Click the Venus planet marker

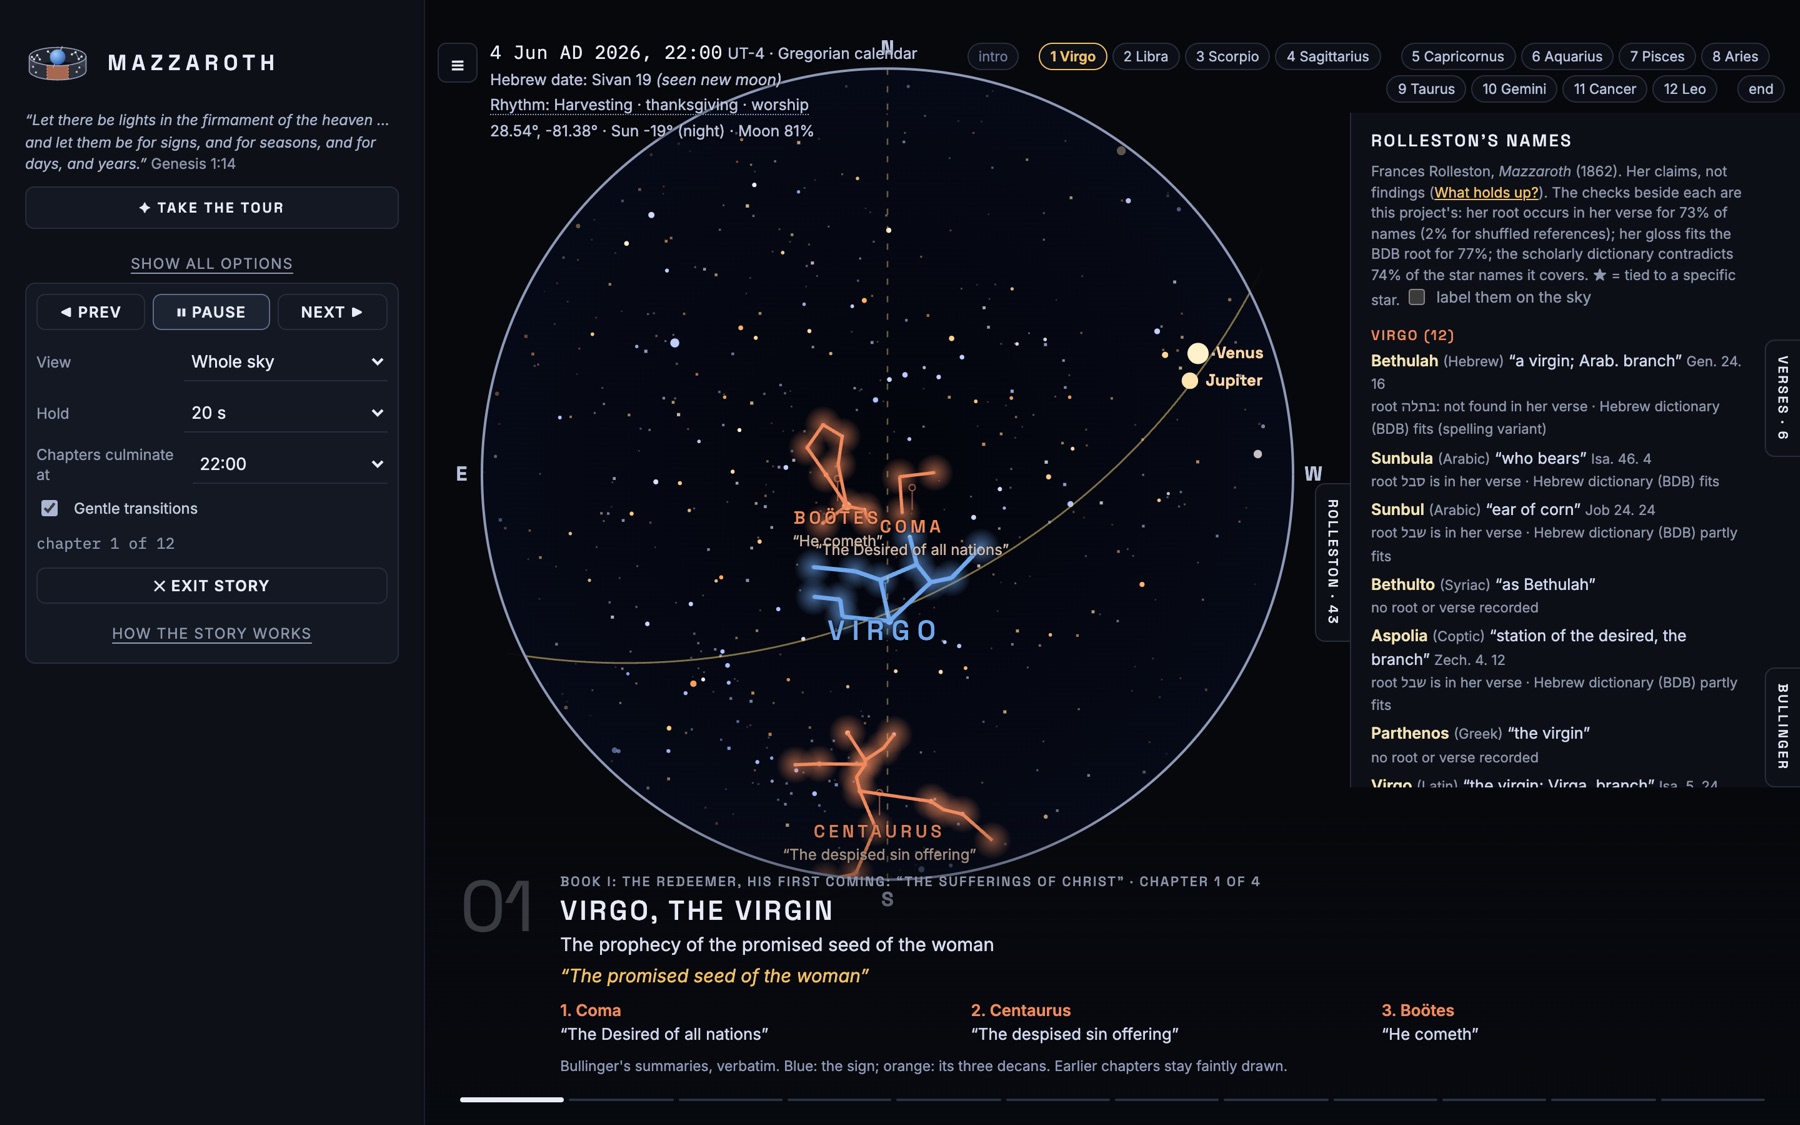coord(1197,353)
